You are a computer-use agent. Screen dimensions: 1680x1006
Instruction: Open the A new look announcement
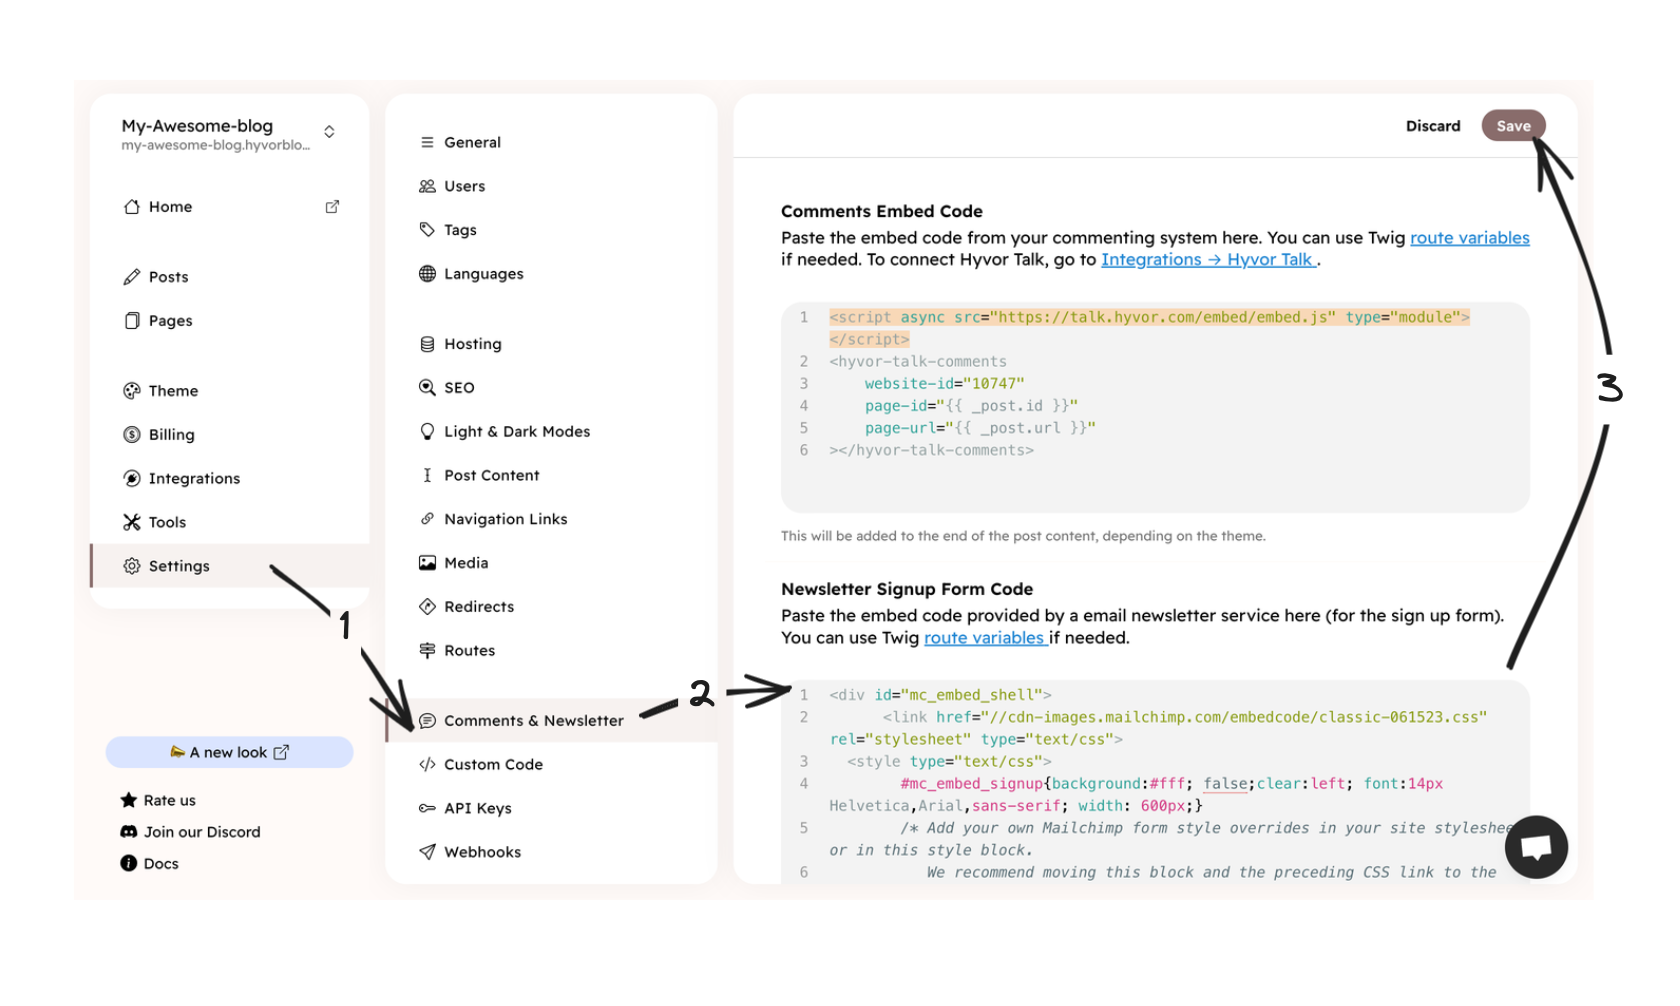tap(230, 753)
